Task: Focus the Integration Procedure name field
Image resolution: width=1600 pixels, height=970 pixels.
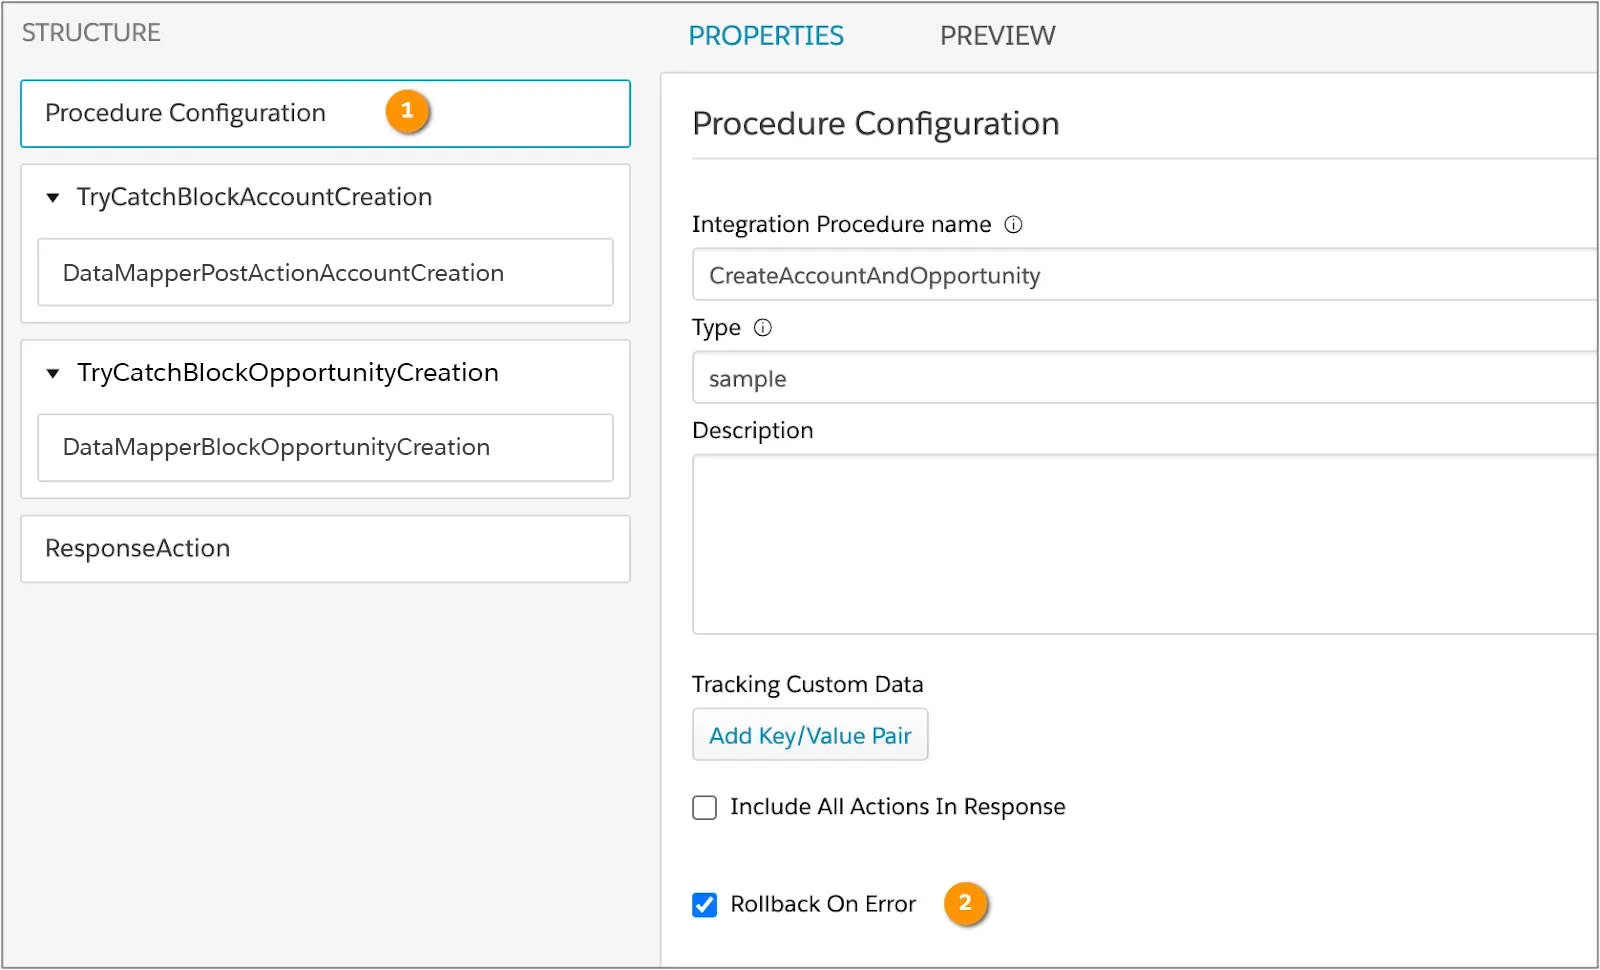Action: click(1145, 275)
